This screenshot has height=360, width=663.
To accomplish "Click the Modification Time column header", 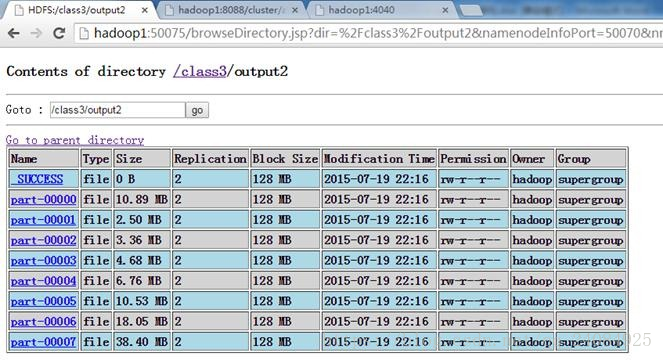I will 379,159.
